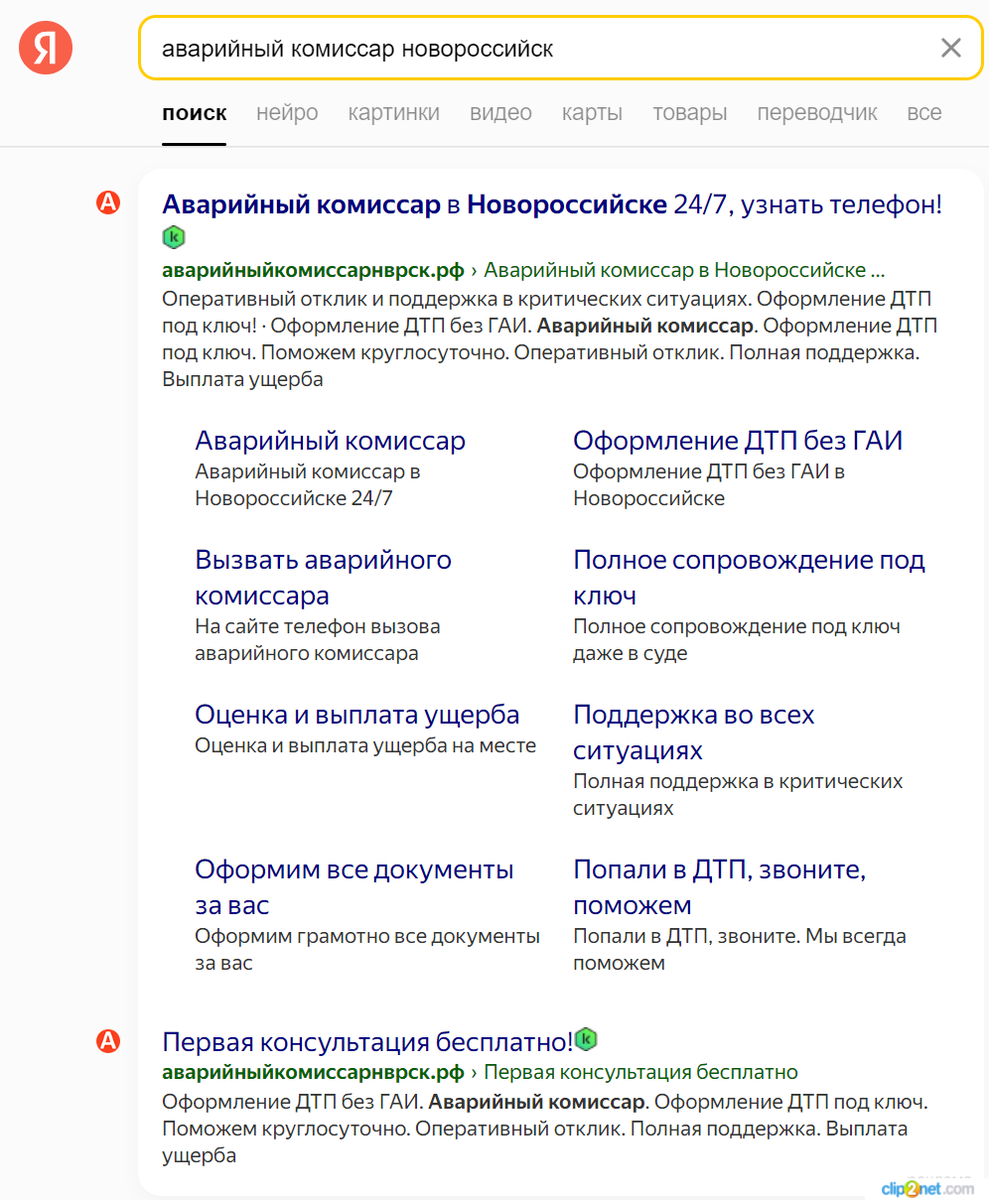Open the 'картинки' tab

coord(394,113)
